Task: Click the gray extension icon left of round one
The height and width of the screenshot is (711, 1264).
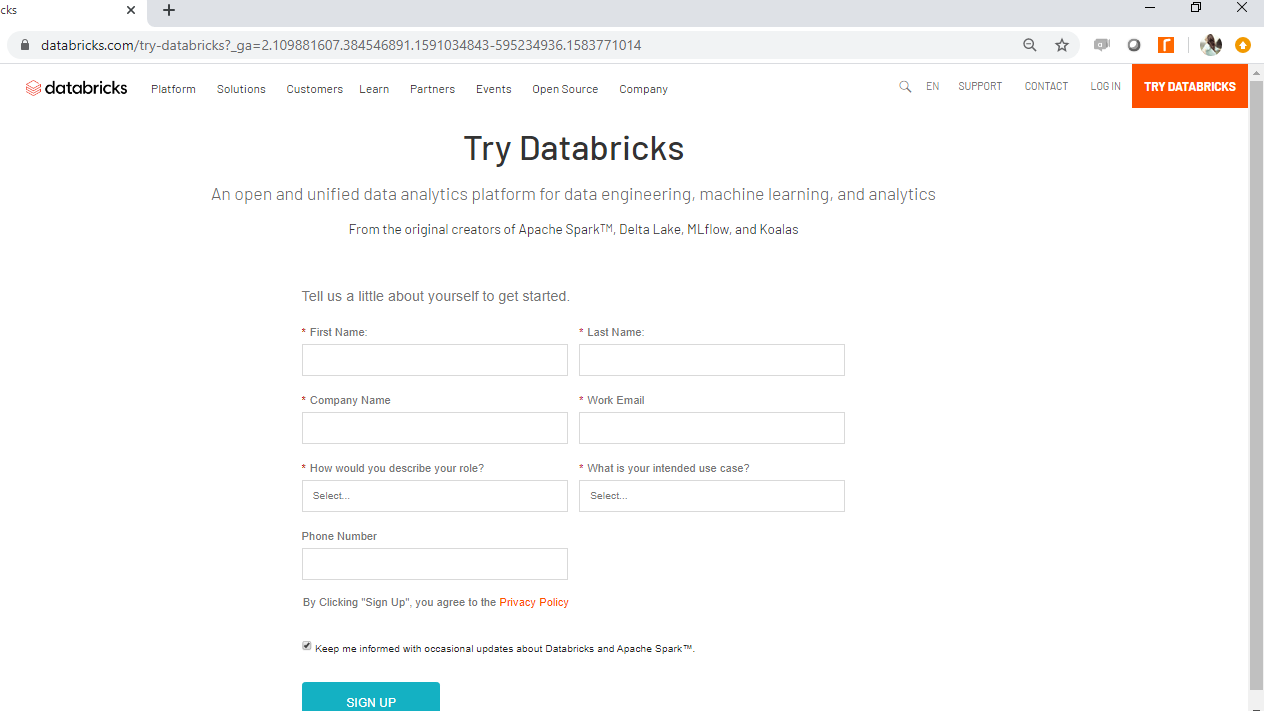Action: 1102,45
